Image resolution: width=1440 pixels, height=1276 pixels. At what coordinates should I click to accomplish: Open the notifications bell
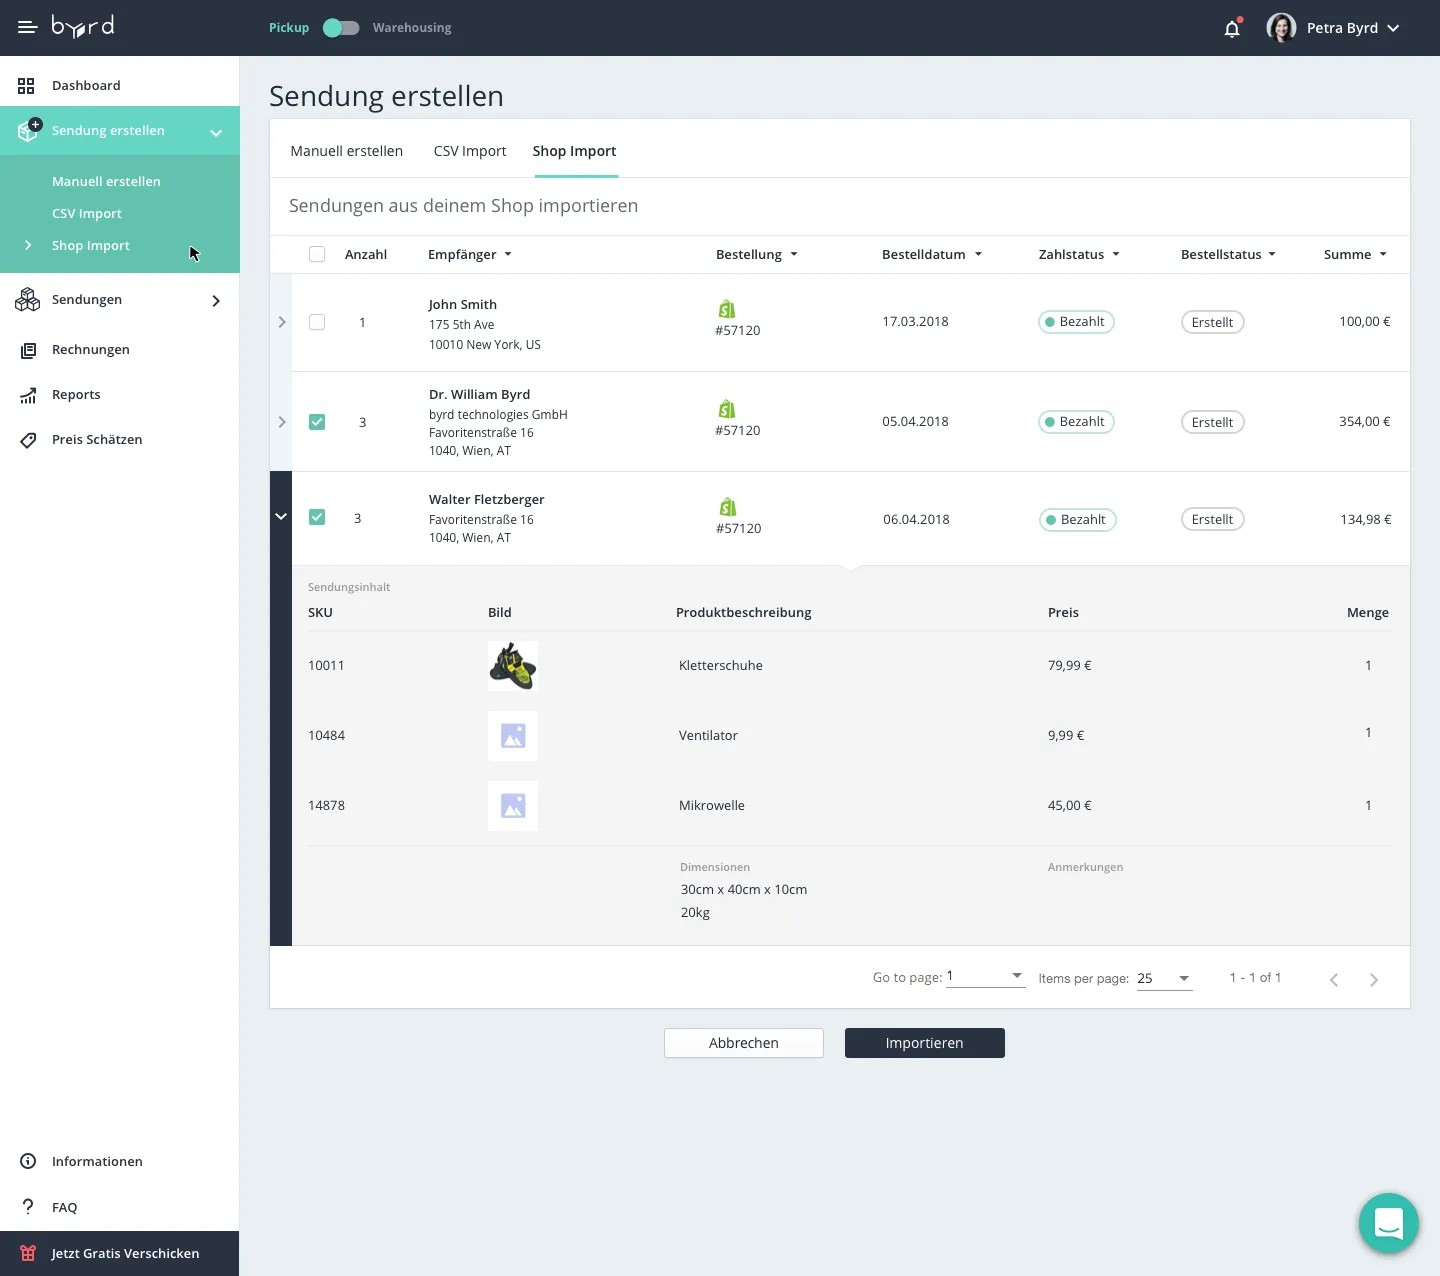coord(1232,28)
